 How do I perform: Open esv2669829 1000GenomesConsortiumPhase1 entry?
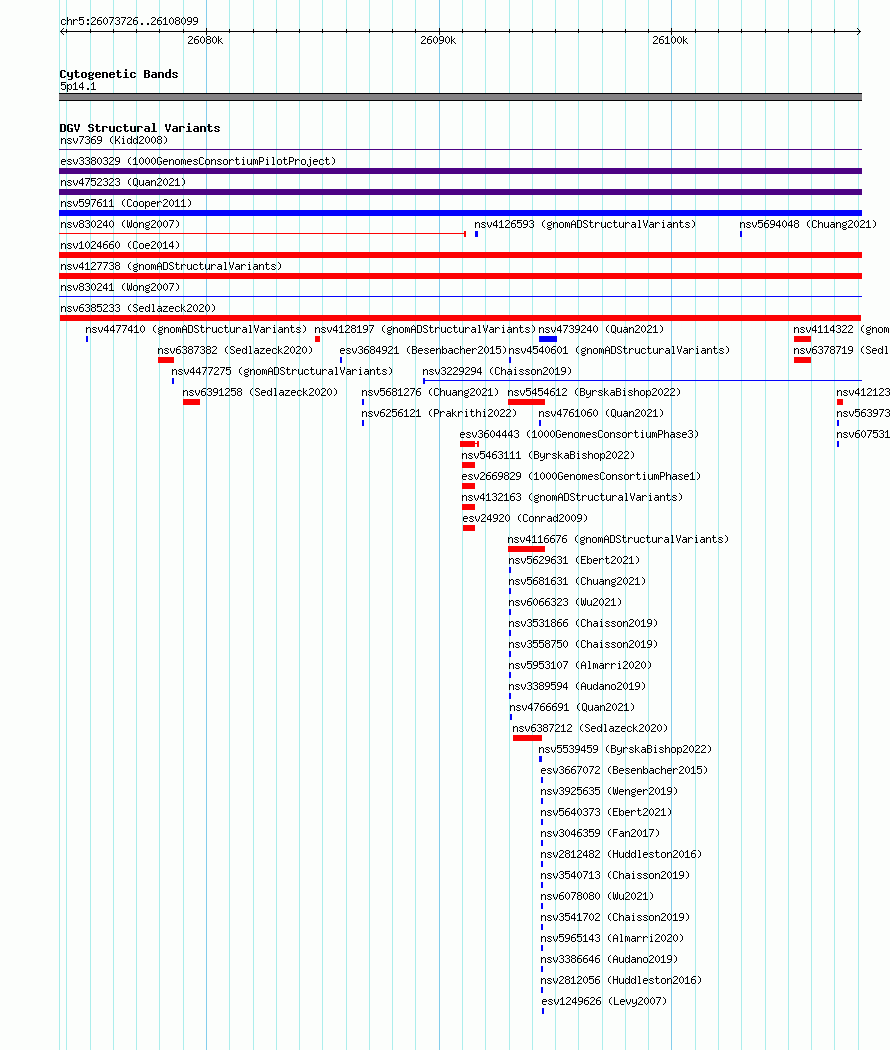click(x=581, y=477)
